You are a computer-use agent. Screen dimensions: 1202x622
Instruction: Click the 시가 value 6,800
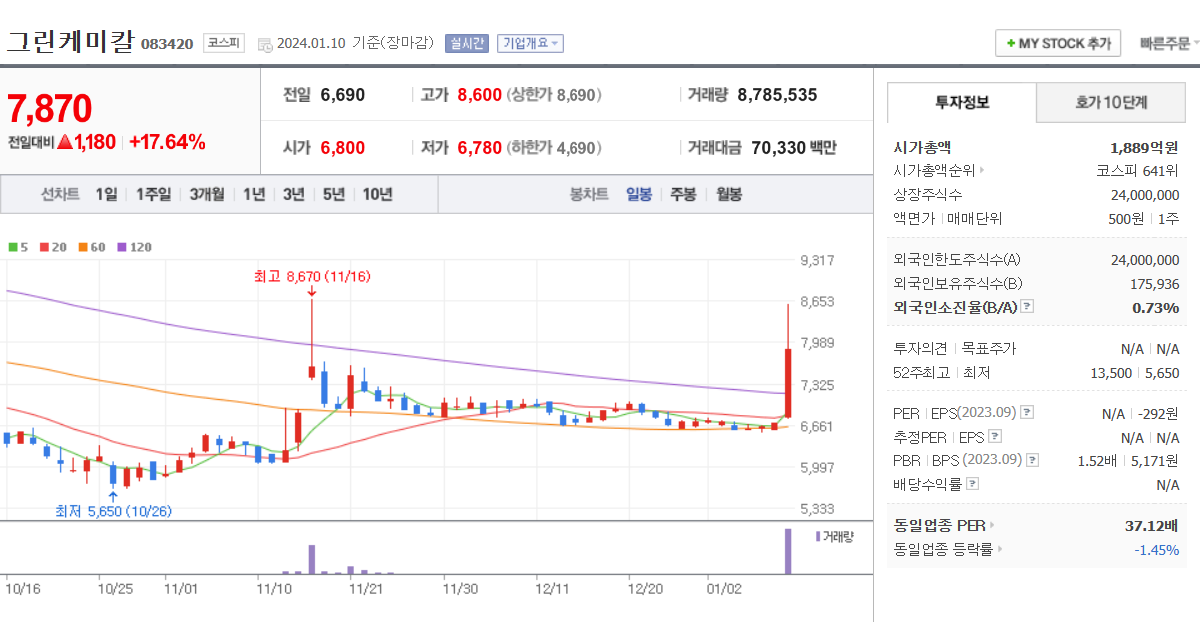343,148
